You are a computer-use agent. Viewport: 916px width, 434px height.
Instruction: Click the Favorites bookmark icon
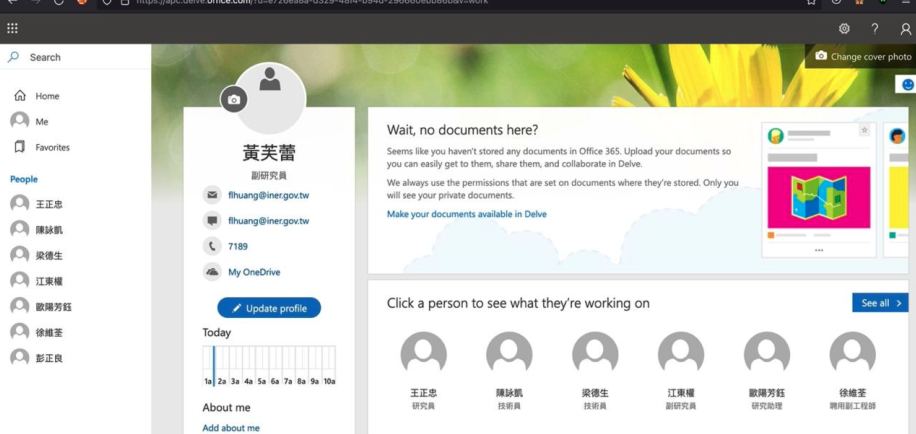pos(20,147)
